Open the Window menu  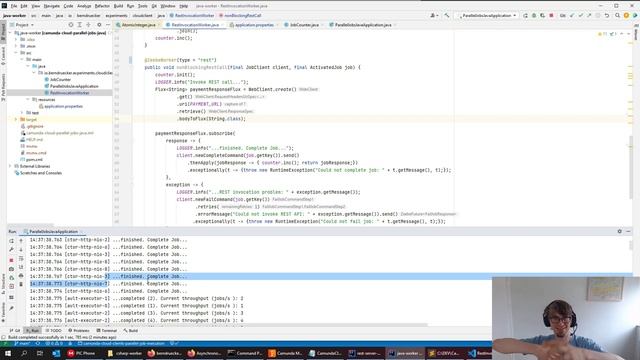click(168, 6)
